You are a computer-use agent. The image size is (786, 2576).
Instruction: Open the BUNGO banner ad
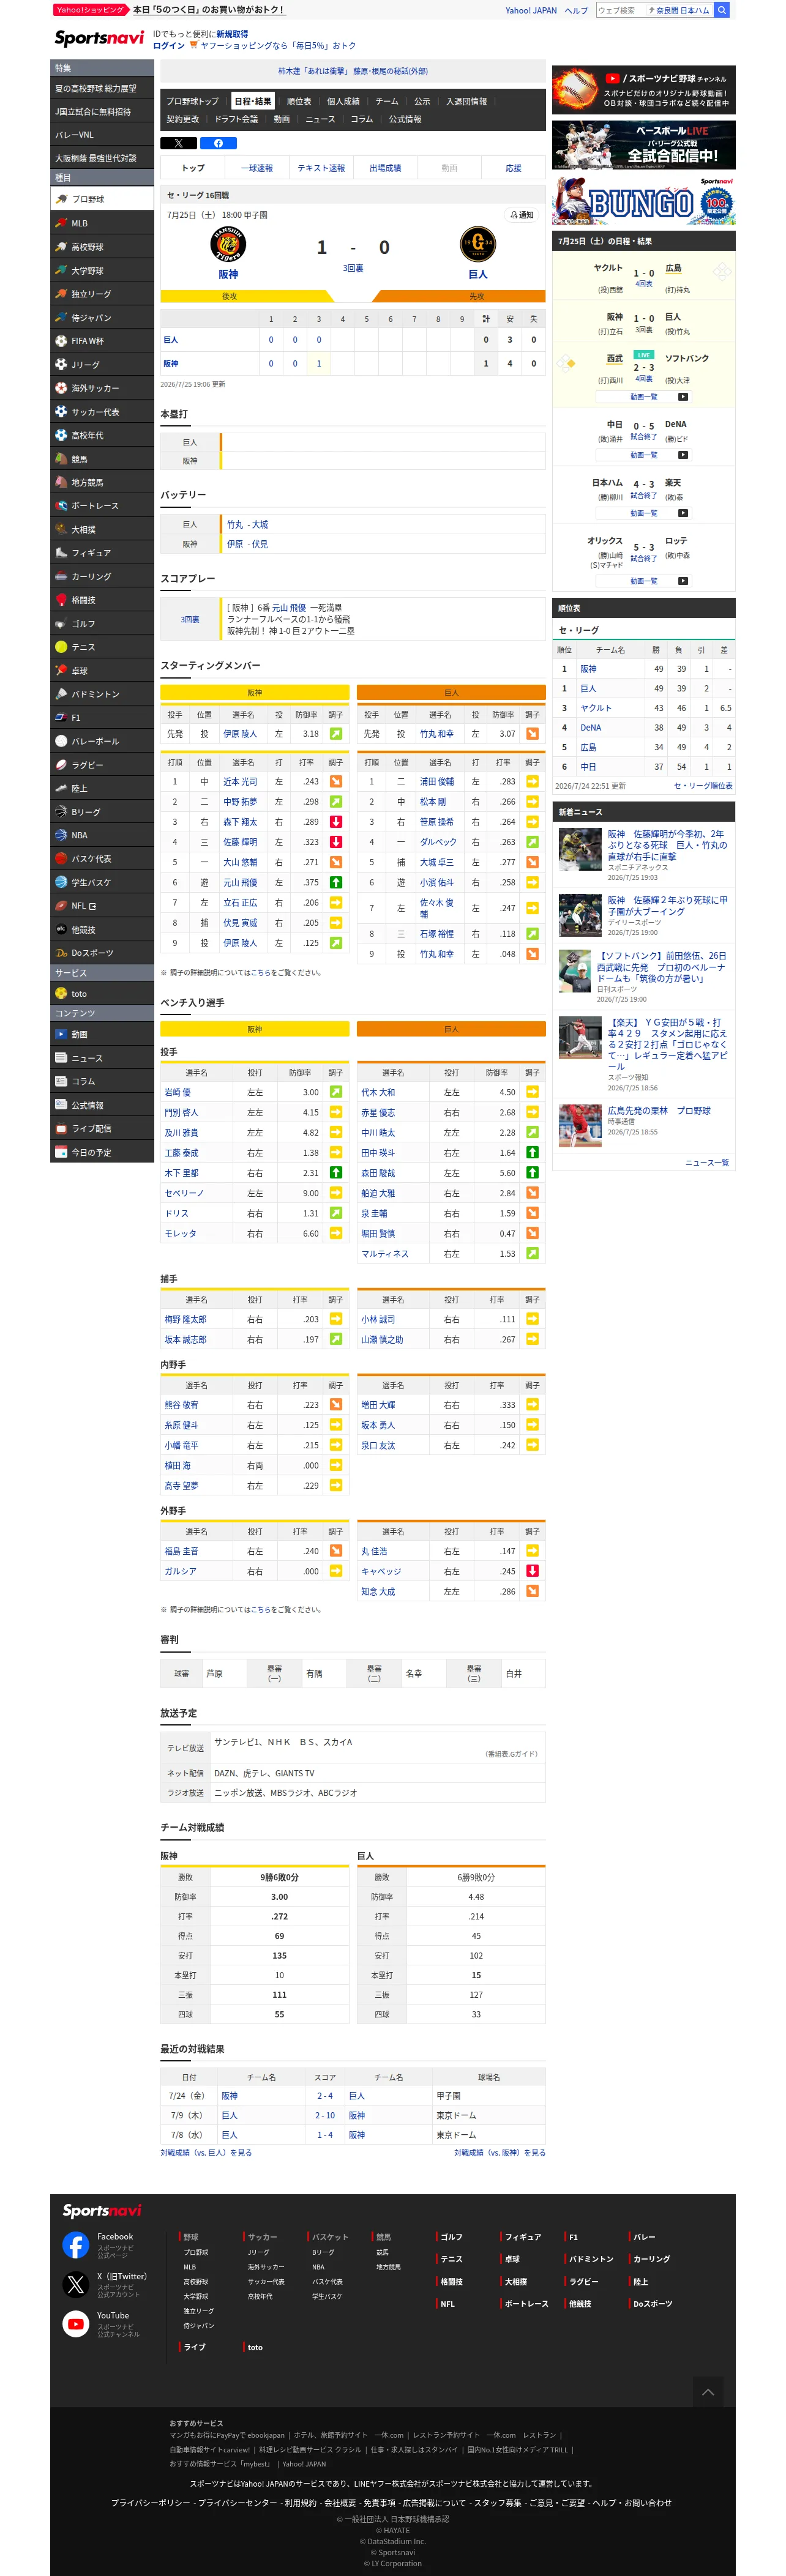643,200
